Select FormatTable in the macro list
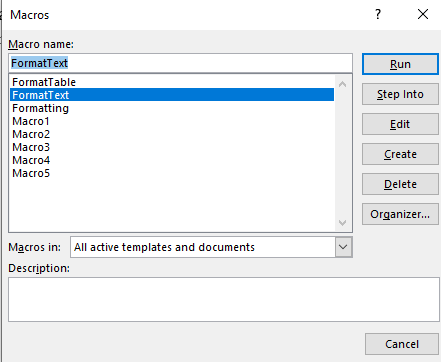Screen dimensions: 441x362 (x=172, y=82)
